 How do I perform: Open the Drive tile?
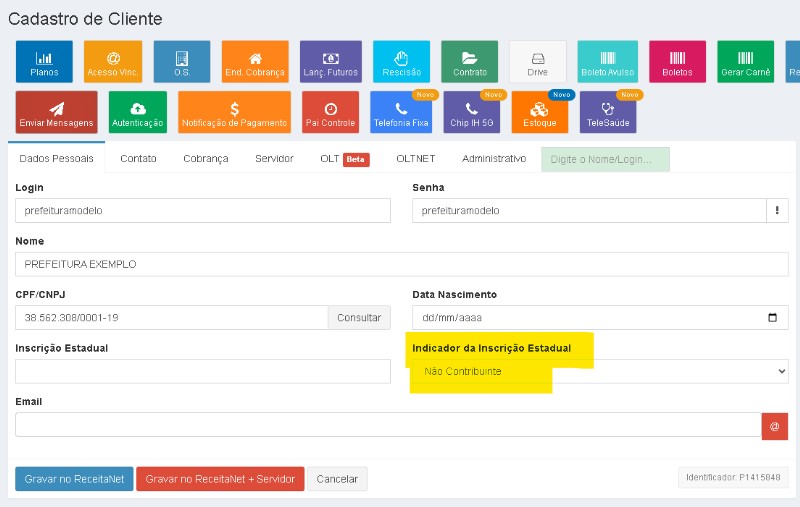pyautogui.click(x=538, y=62)
